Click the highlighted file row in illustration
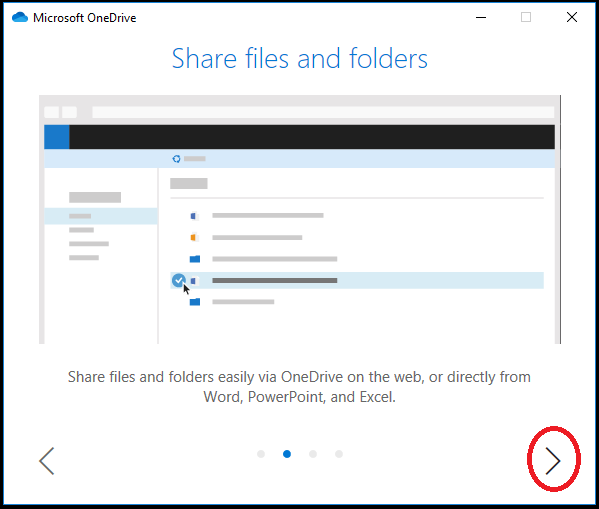 tap(357, 280)
